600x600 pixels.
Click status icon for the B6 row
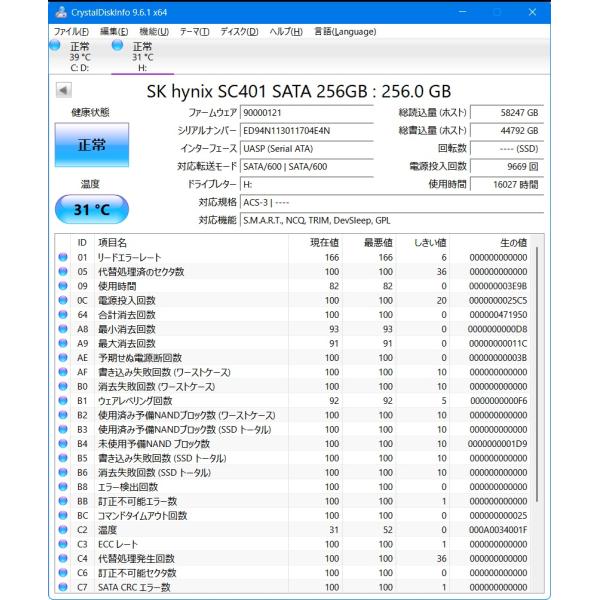point(63,473)
